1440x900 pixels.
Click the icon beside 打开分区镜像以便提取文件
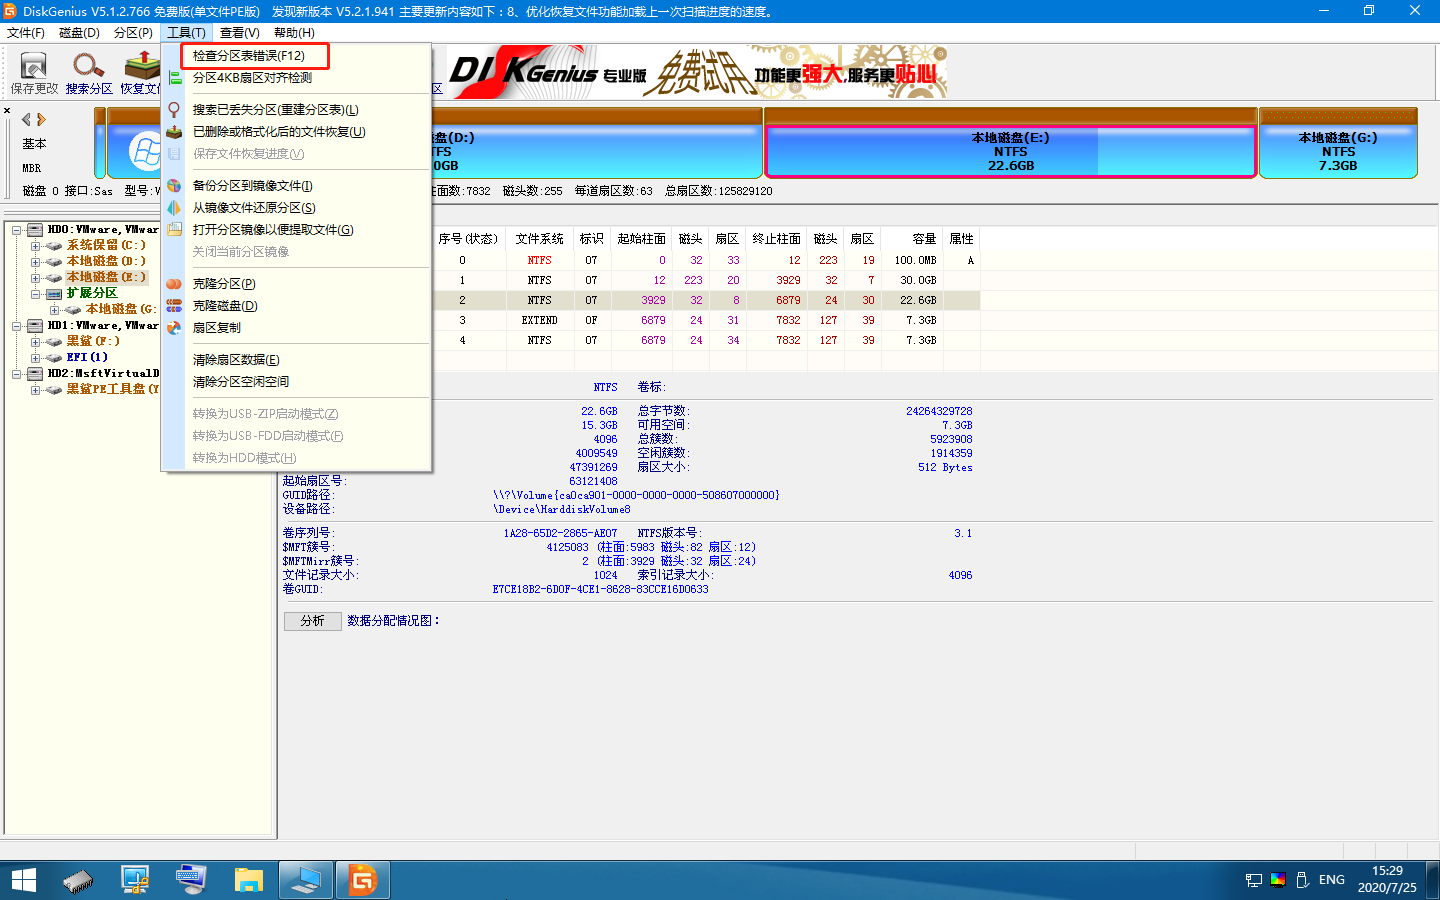pos(175,230)
